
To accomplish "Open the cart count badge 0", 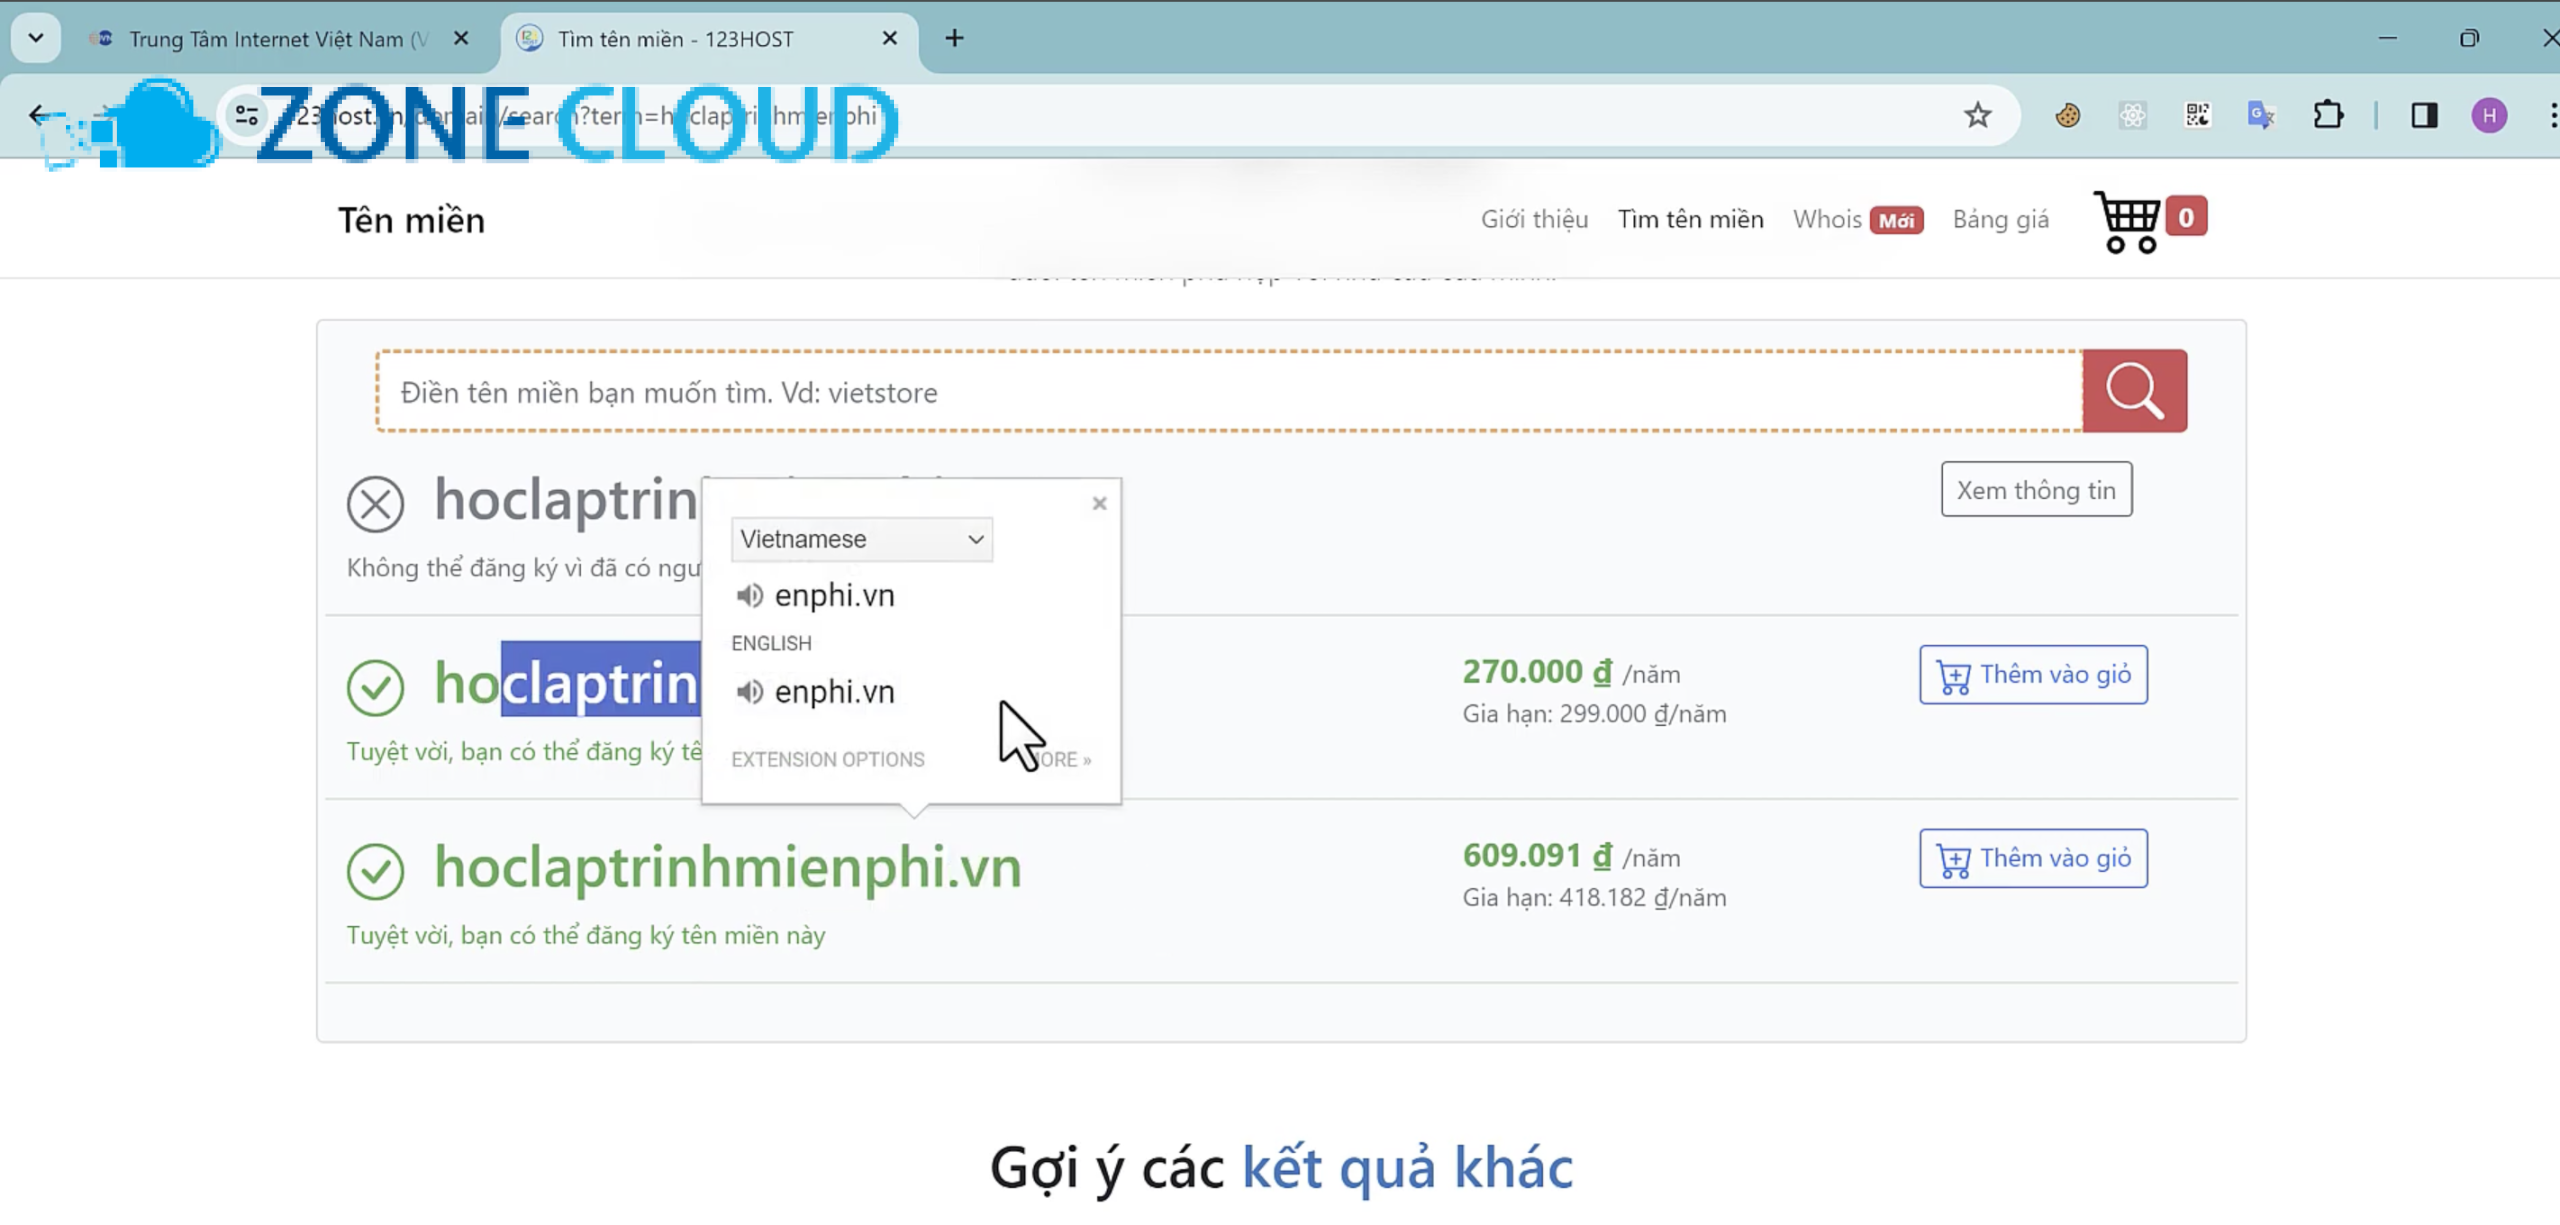I will pyautogui.click(x=2186, y=217).
